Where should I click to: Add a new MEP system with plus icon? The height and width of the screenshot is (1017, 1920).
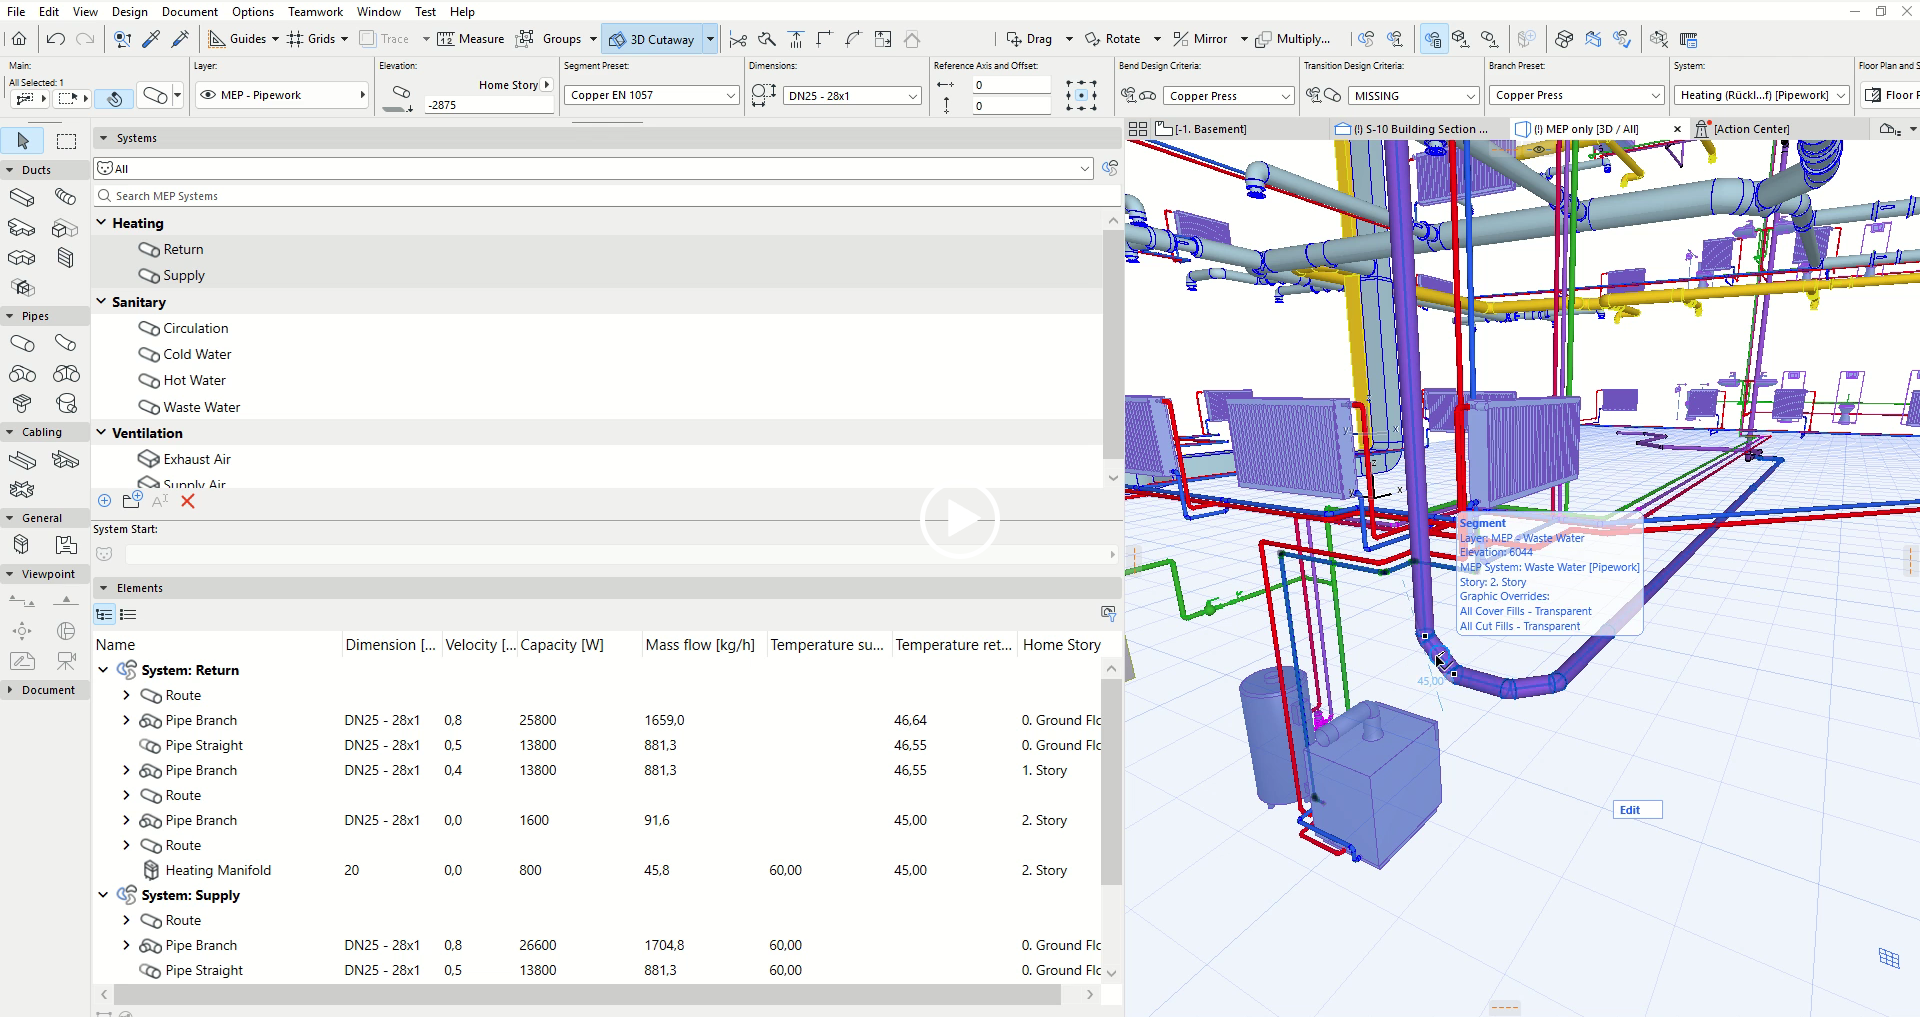point(105,501)
